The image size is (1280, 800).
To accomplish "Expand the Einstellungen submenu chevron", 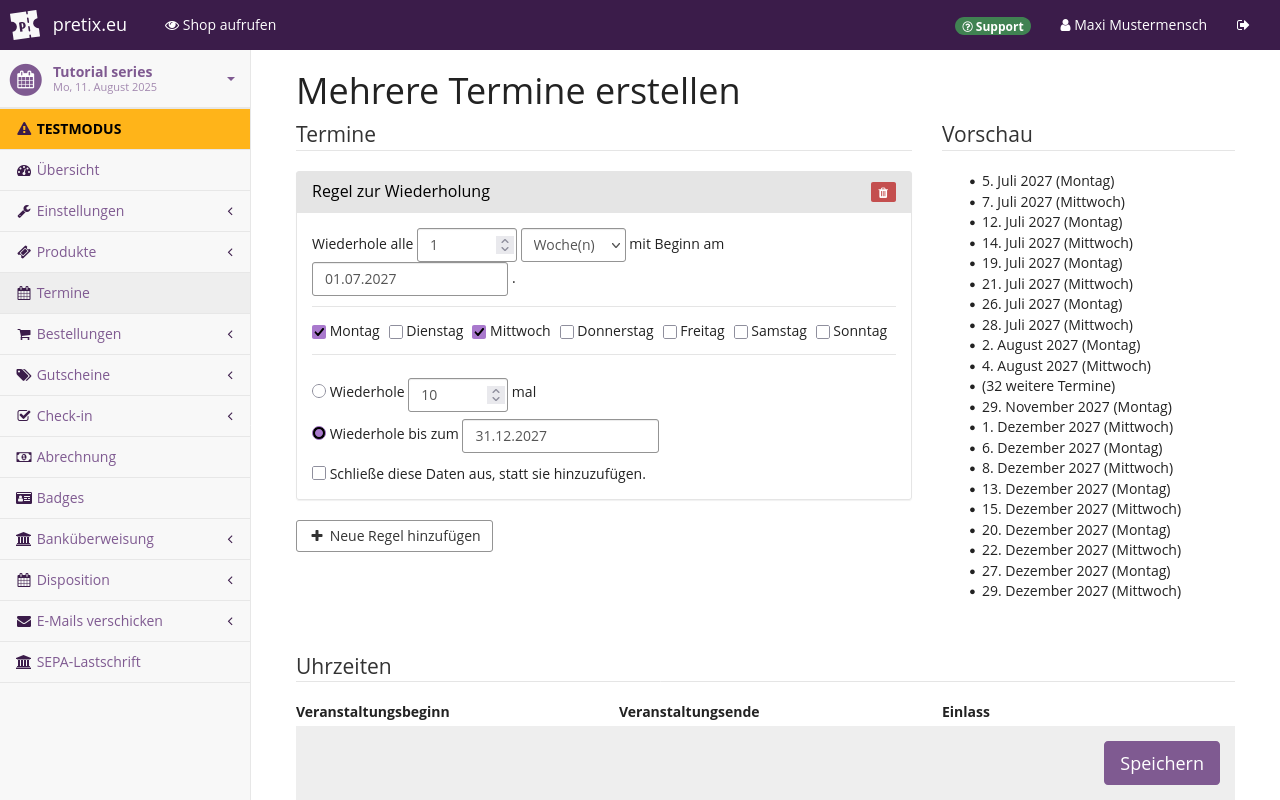I will [x=230, y=211].
